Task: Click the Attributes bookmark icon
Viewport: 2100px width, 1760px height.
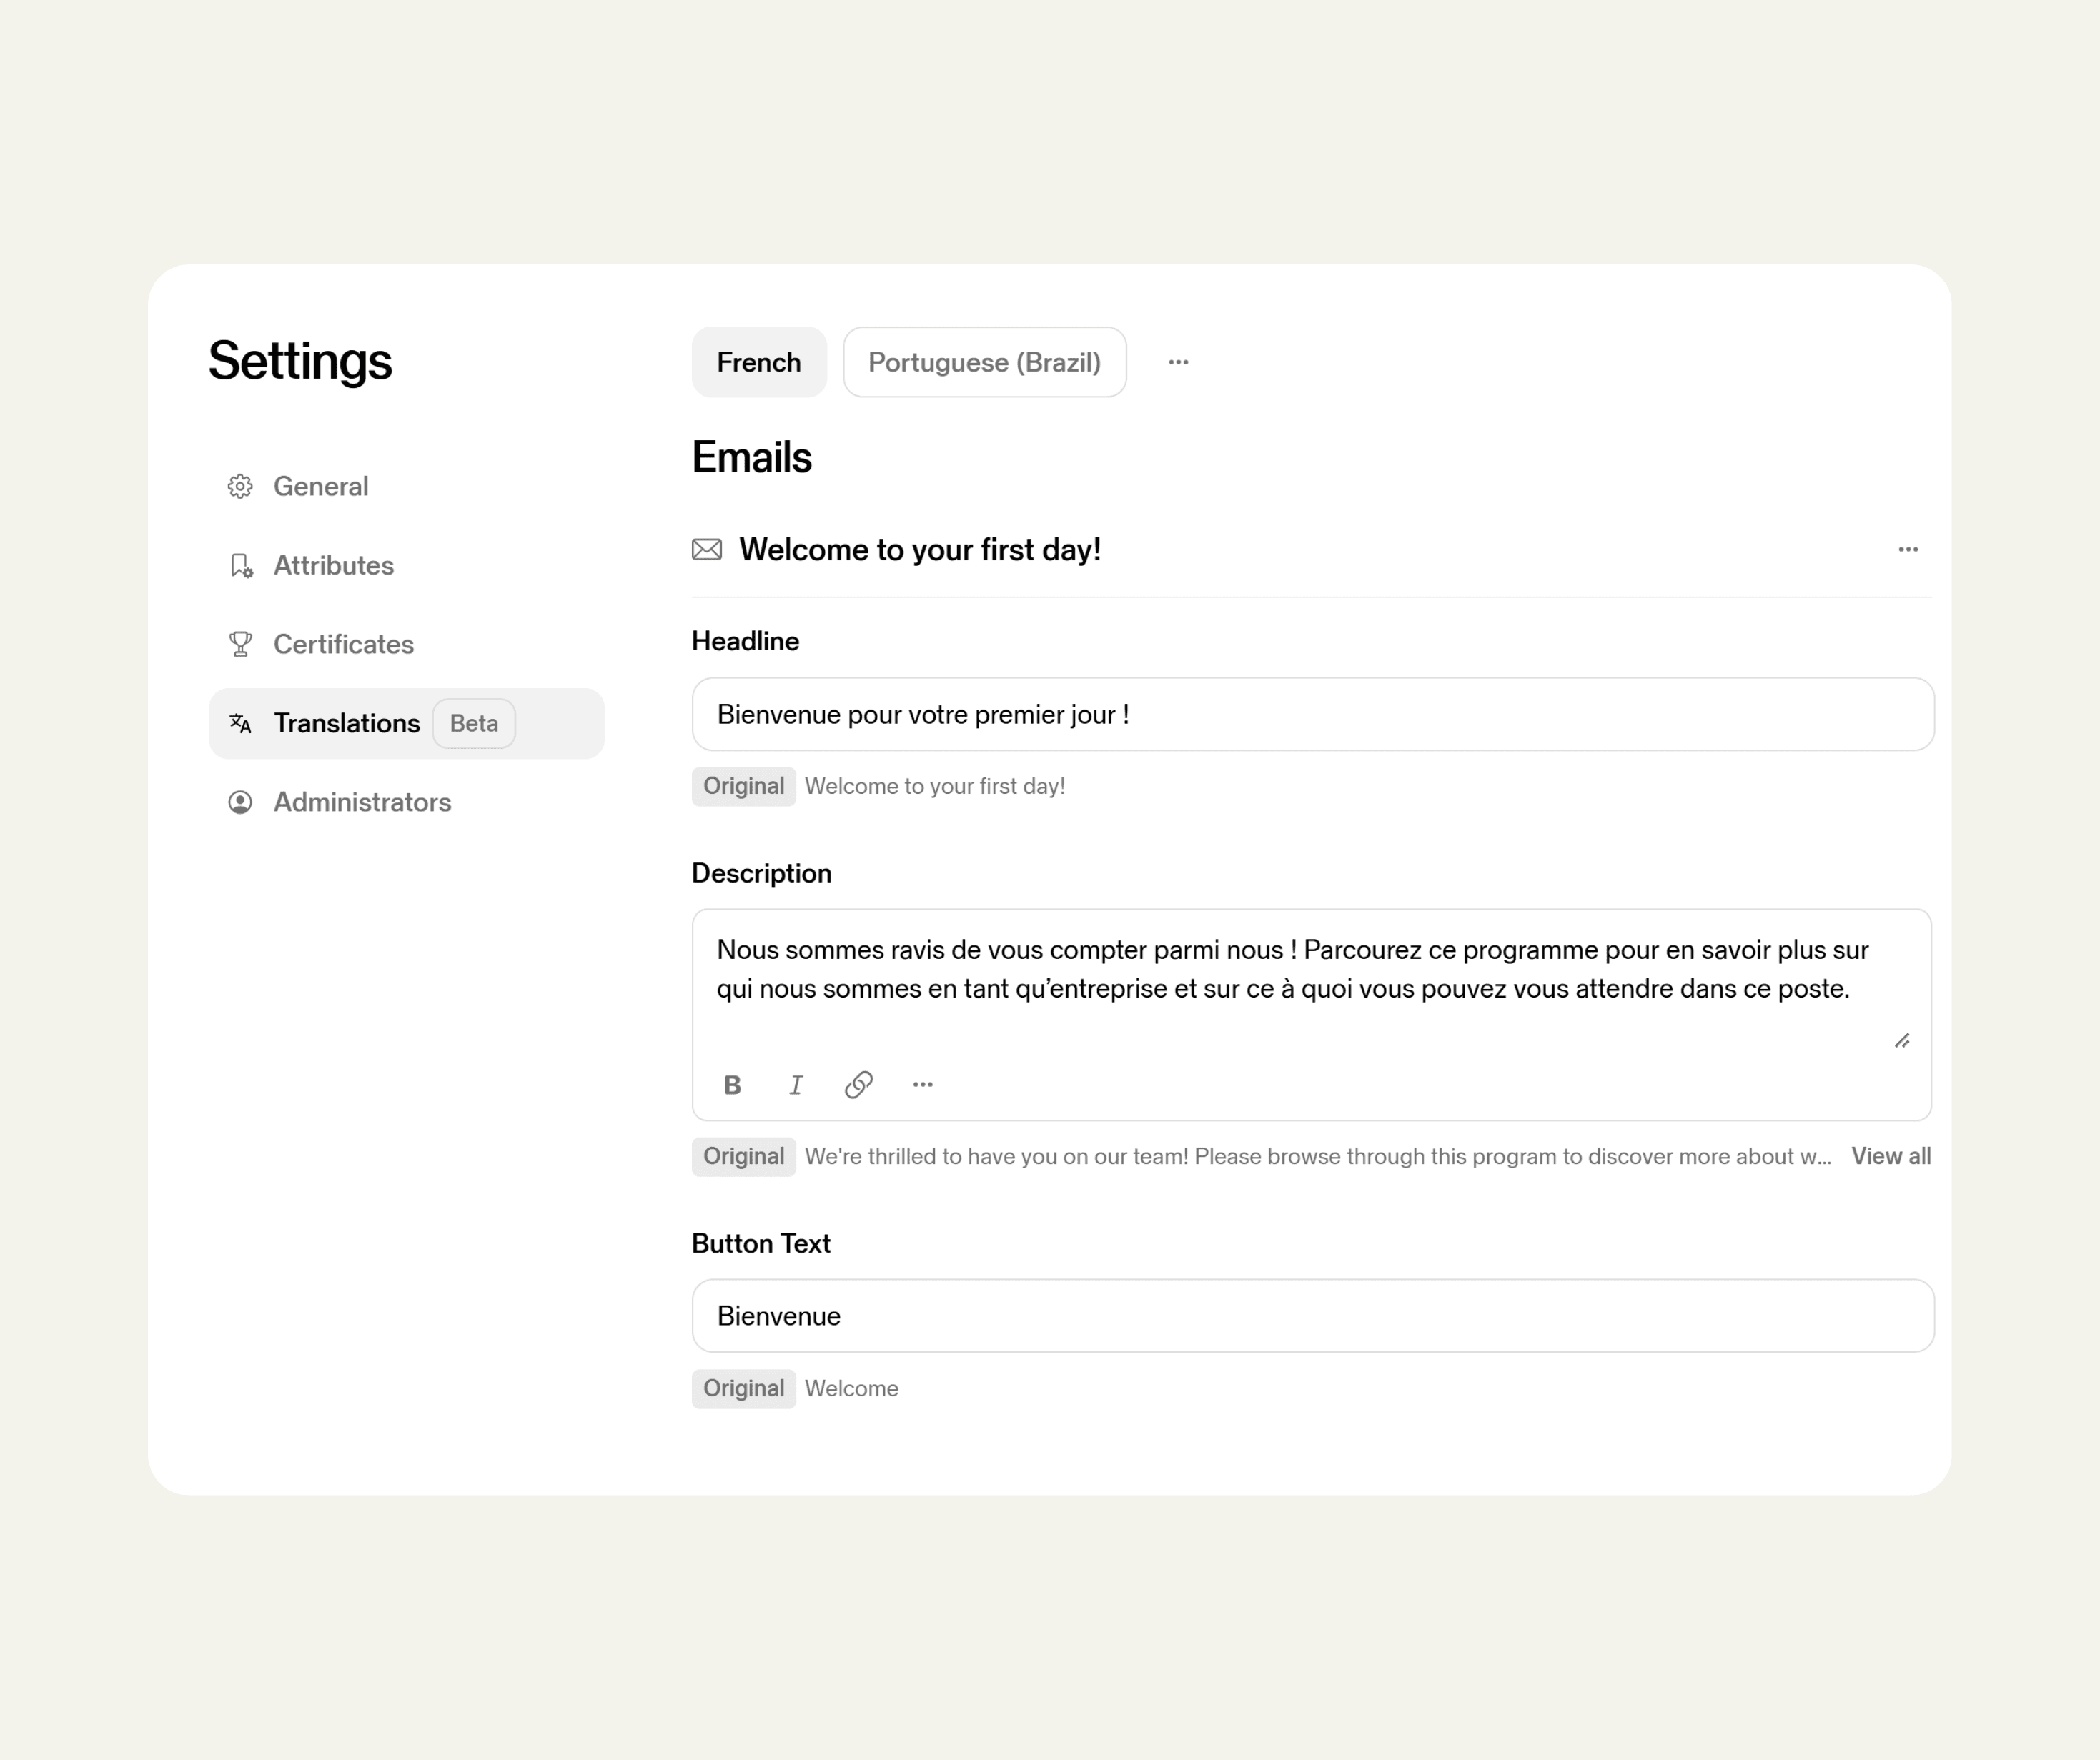Action: pos(240,566)
